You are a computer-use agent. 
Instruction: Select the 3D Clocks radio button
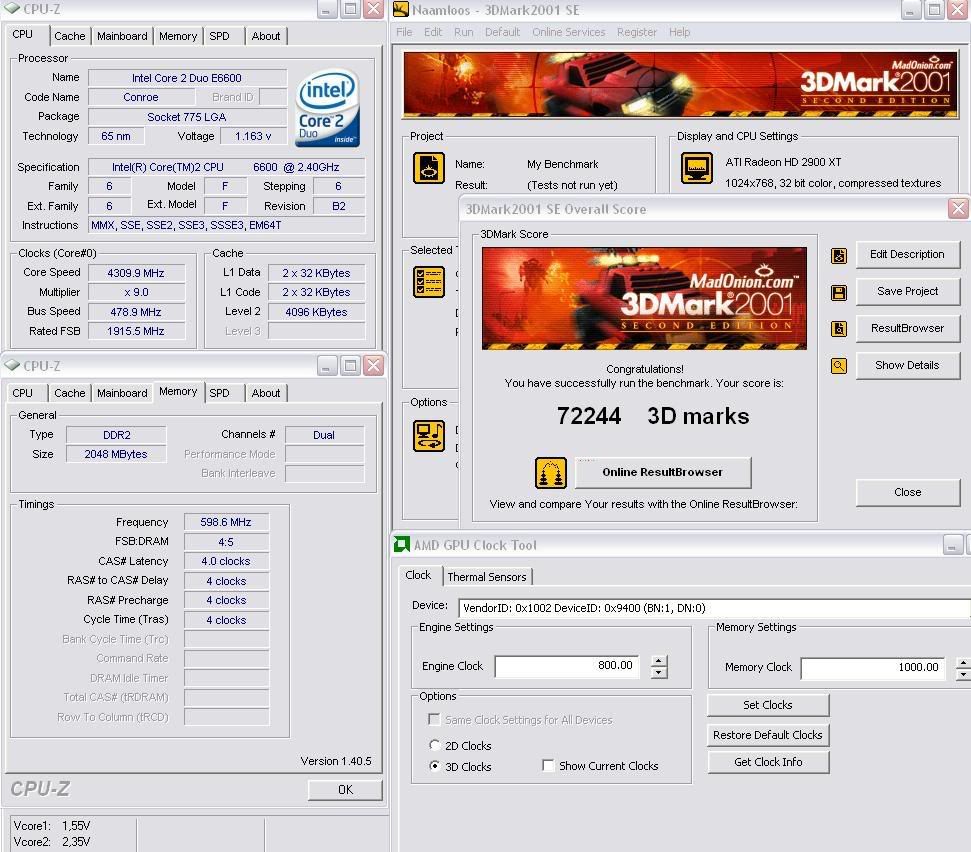435,766
